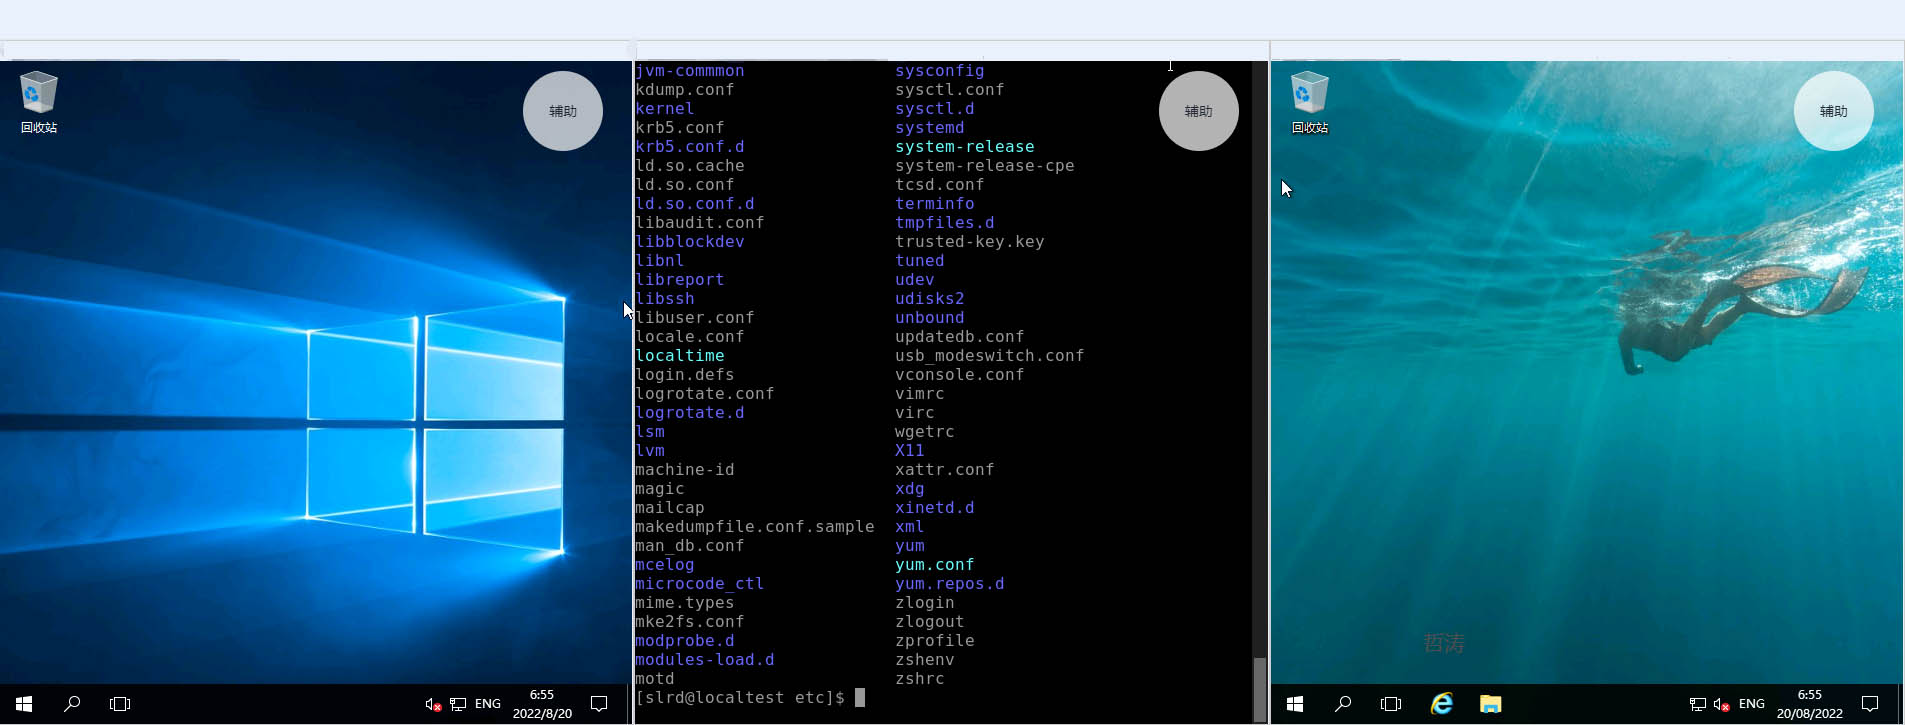Click network icon on right taskbar
The width and height of the screenshot is (1905, 725).
click(x=1697, y=704)
